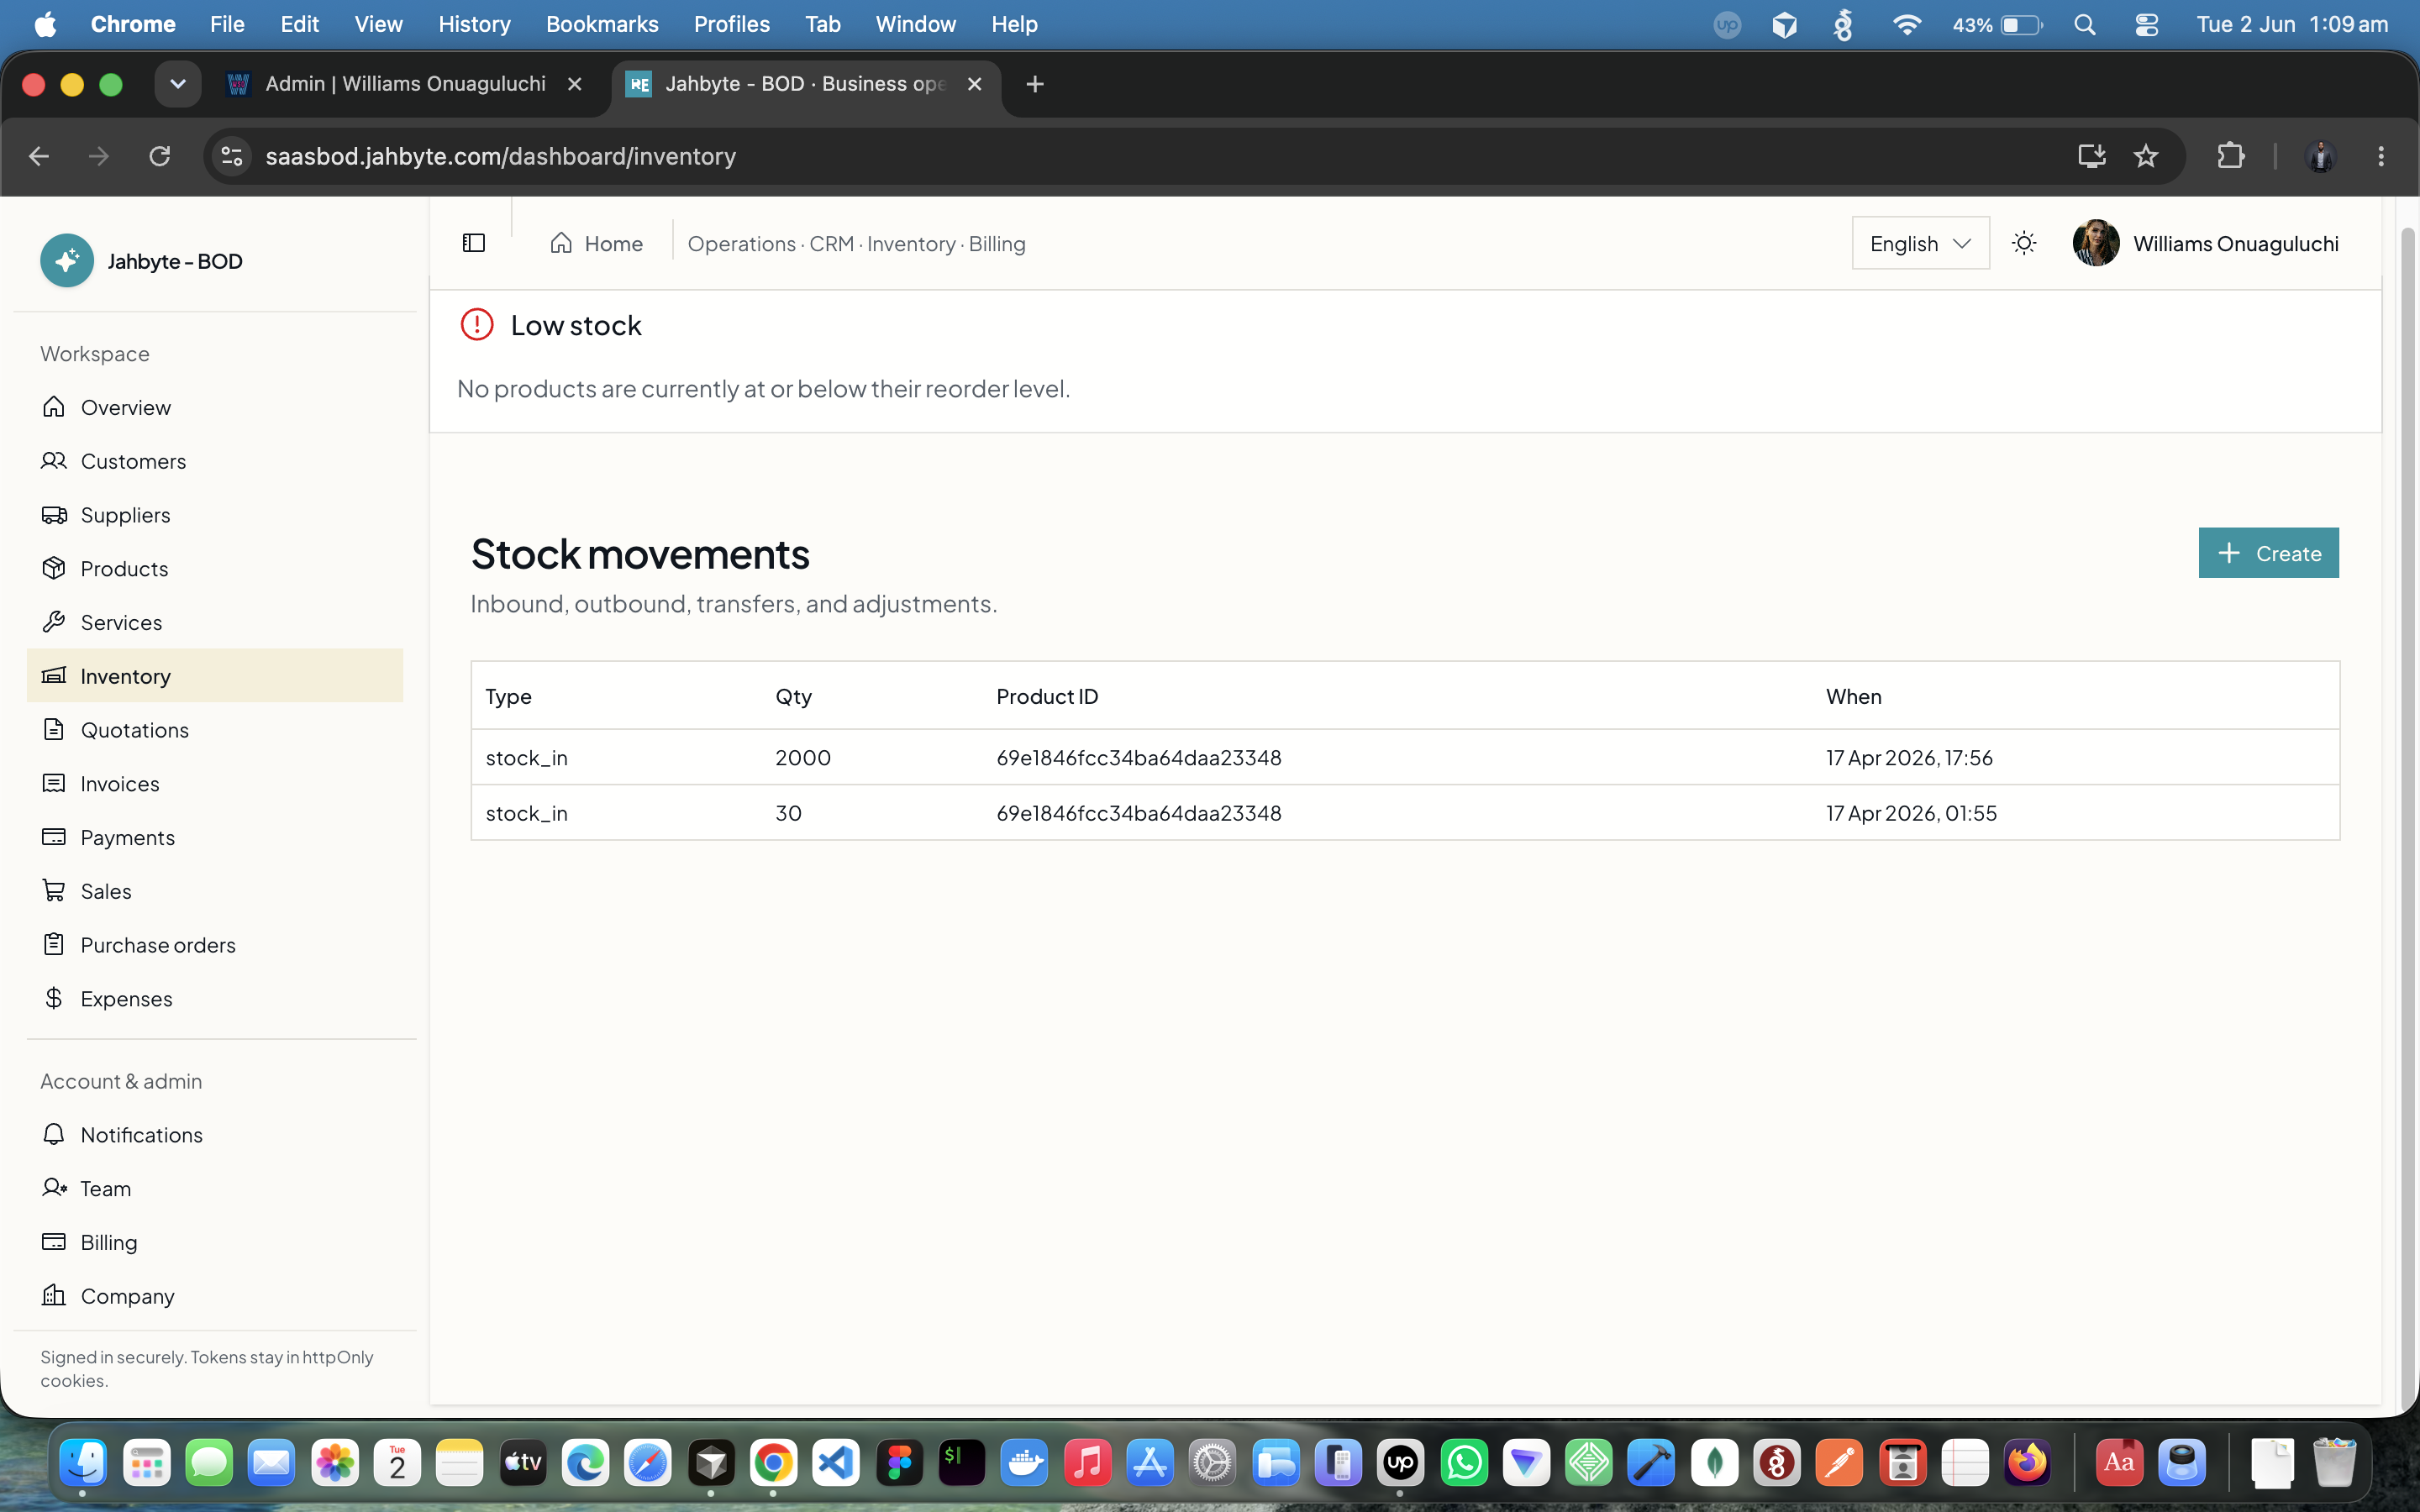2420x1512 pixels.
Task: Toggle light/dark theme sun icon
Action: click(x=2024, y=243)
